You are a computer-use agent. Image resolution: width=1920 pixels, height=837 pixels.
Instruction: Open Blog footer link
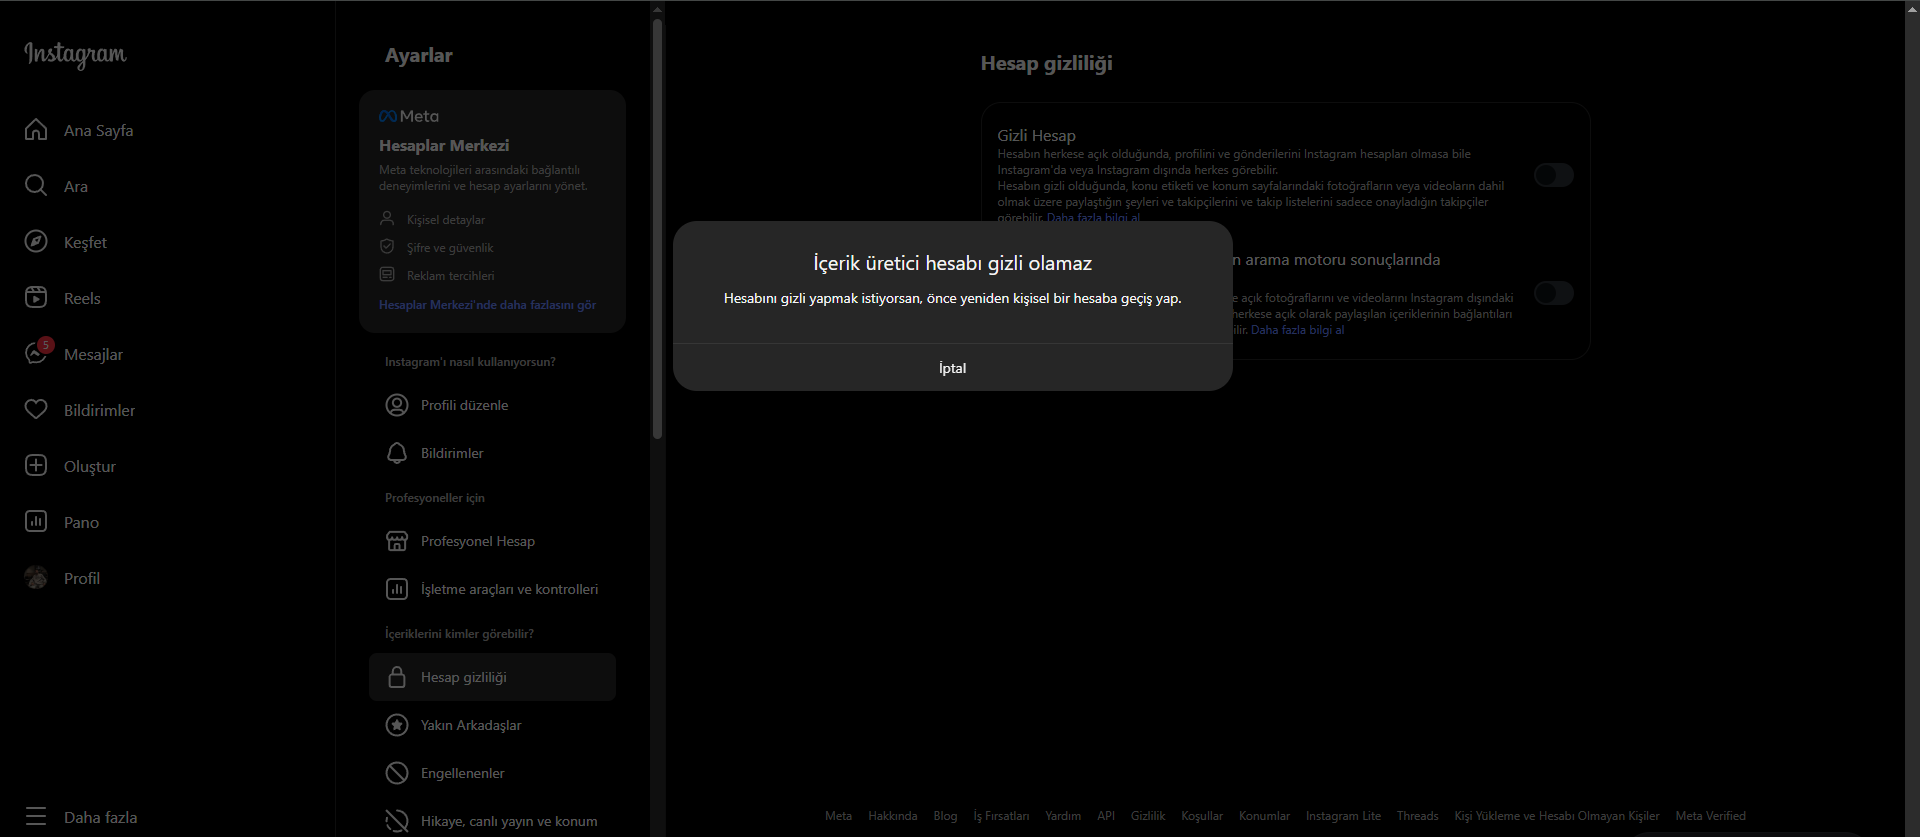pyautogui.click(x=945, y=816)
